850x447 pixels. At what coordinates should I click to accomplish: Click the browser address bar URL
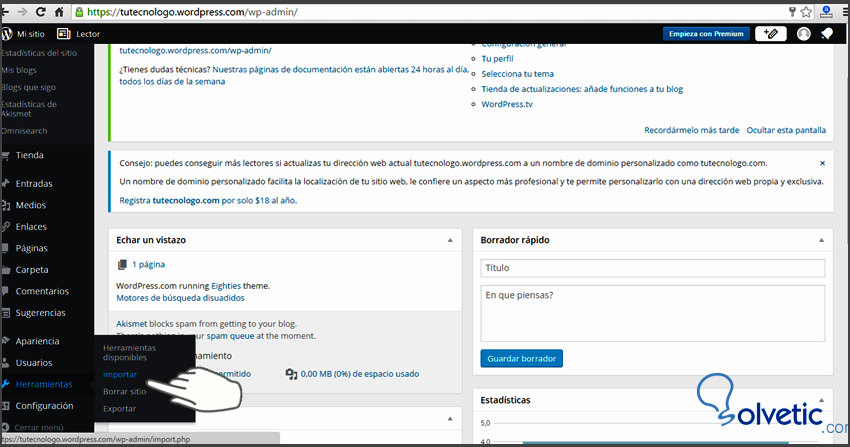[192, 12]
